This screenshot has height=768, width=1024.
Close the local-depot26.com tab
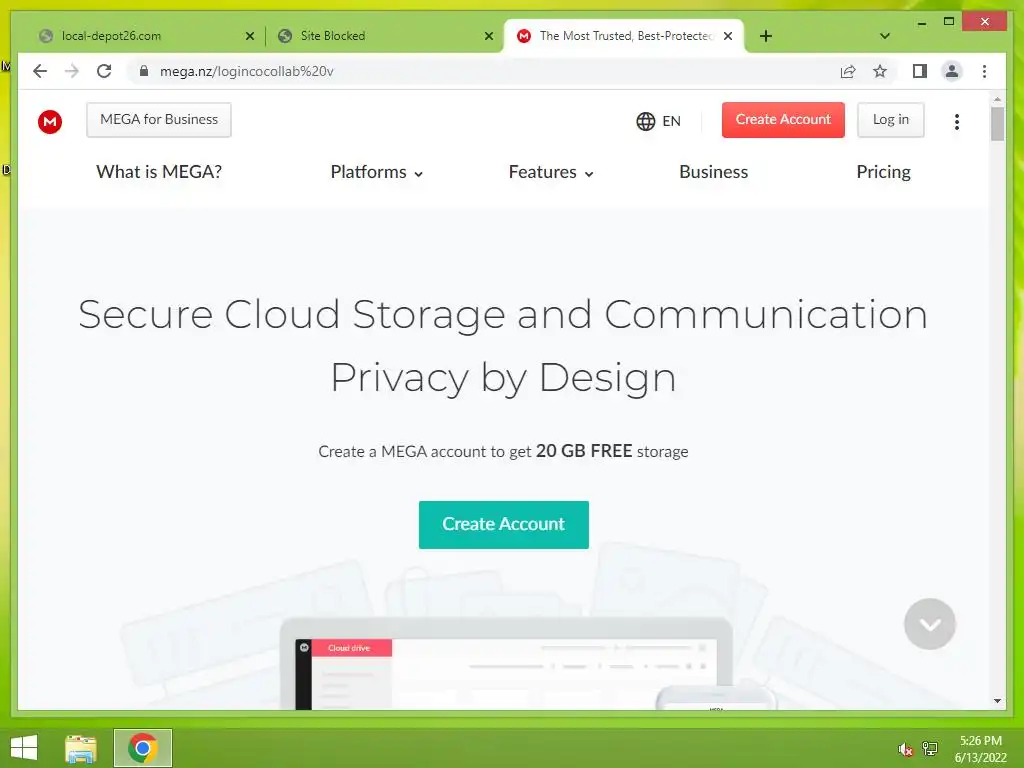coord(249,36)
